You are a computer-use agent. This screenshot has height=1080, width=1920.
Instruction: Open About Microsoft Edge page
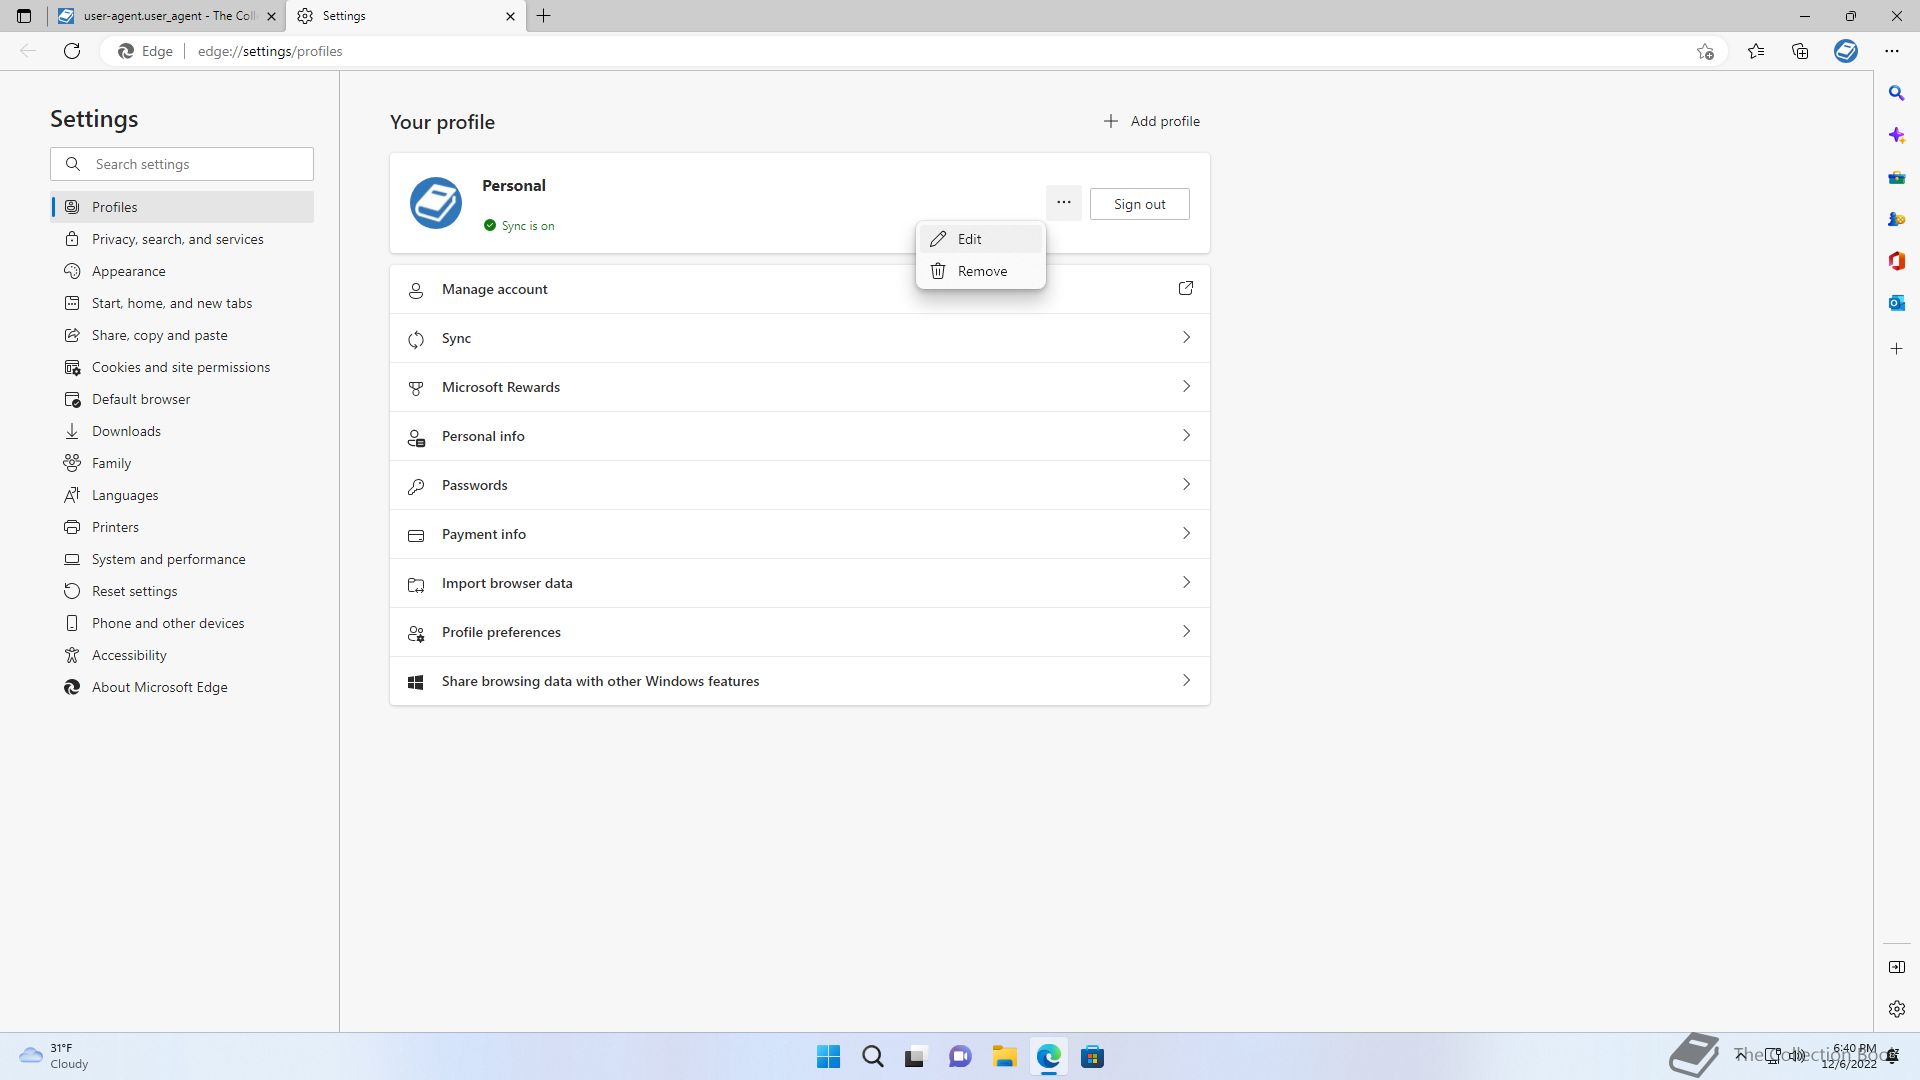coord(182,687)
